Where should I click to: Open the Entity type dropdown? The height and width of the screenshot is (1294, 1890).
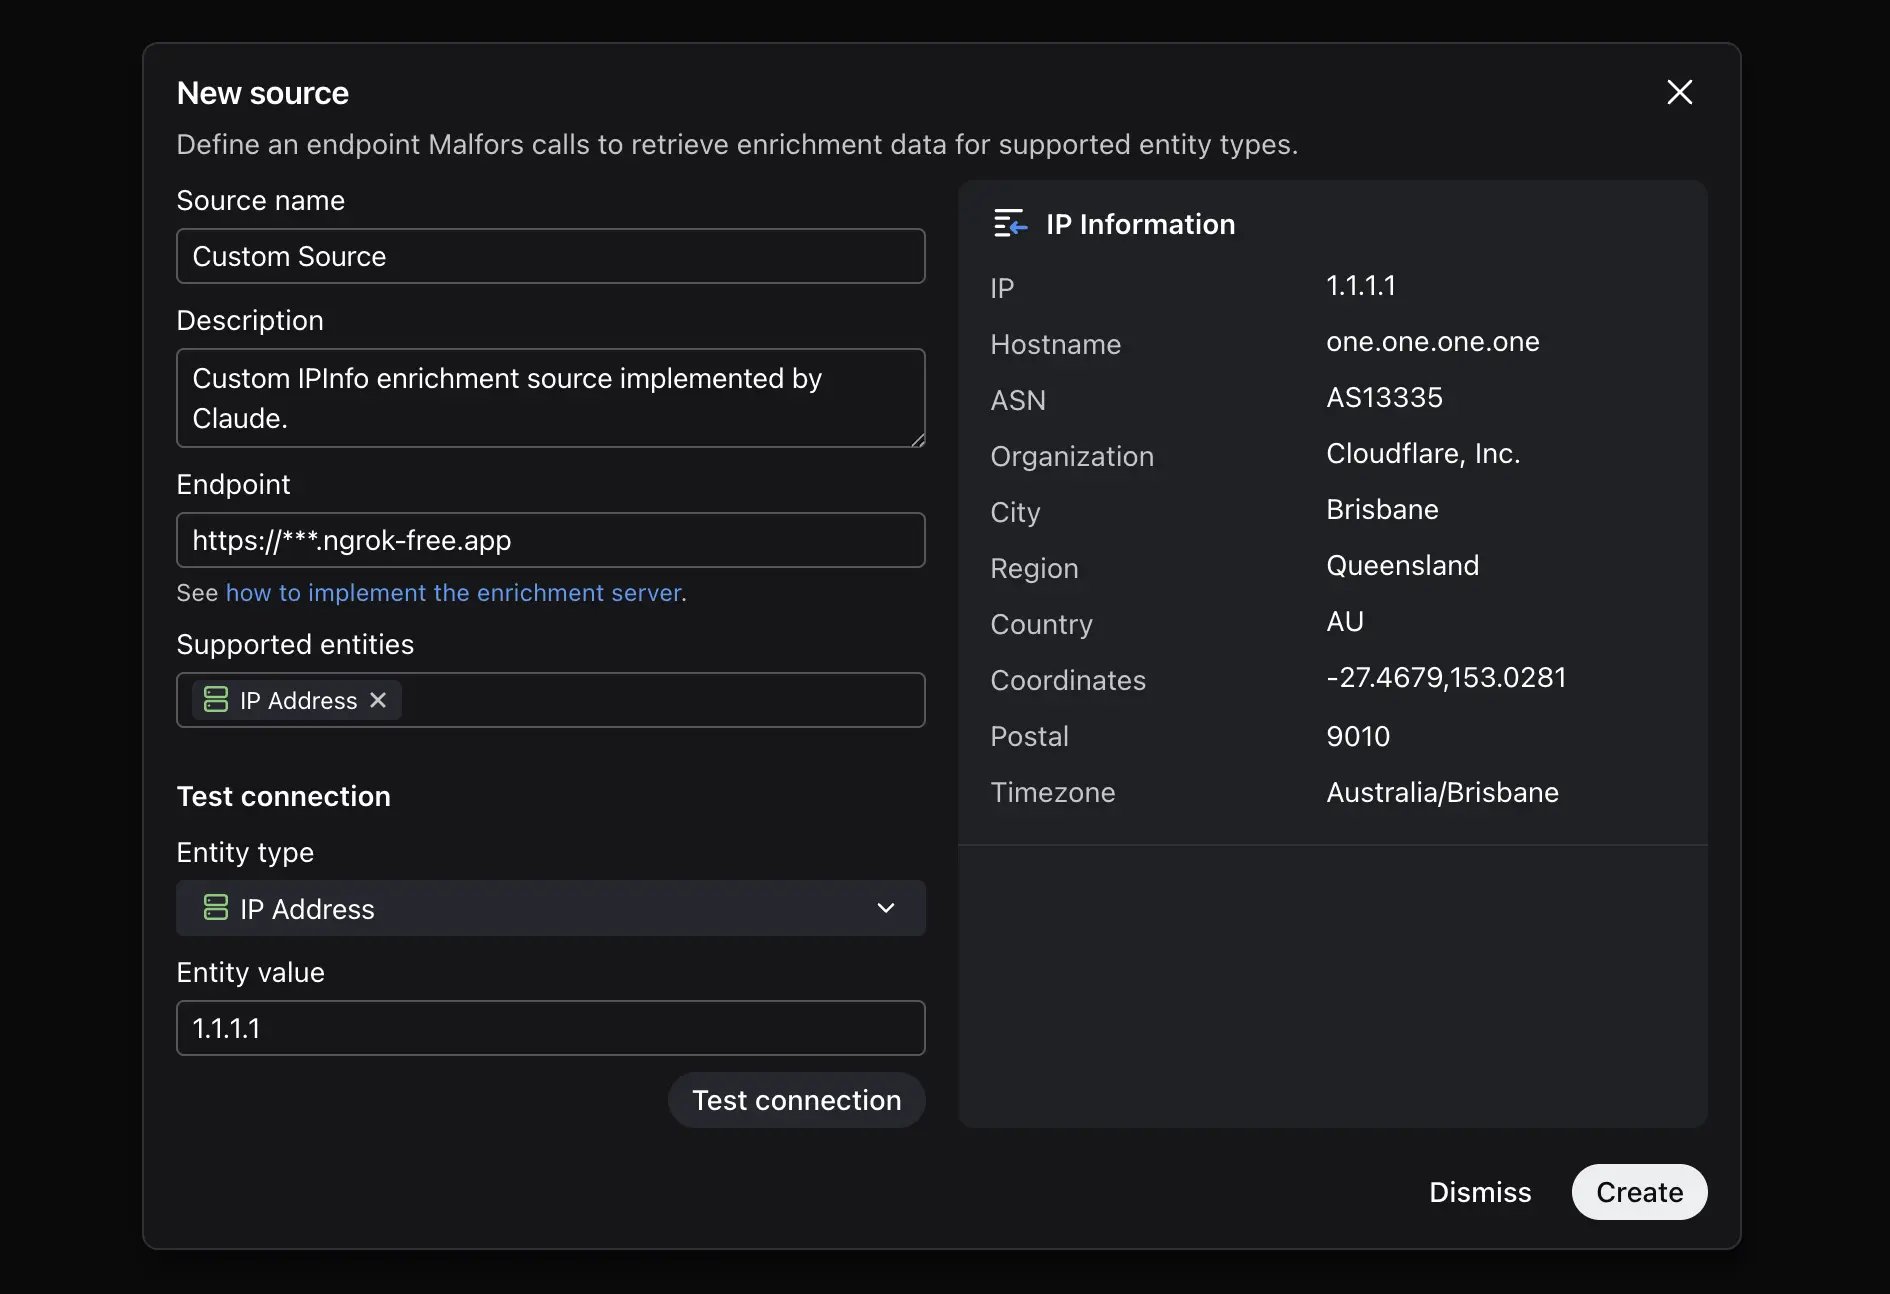pyautogui.click(x=884, y=908)
